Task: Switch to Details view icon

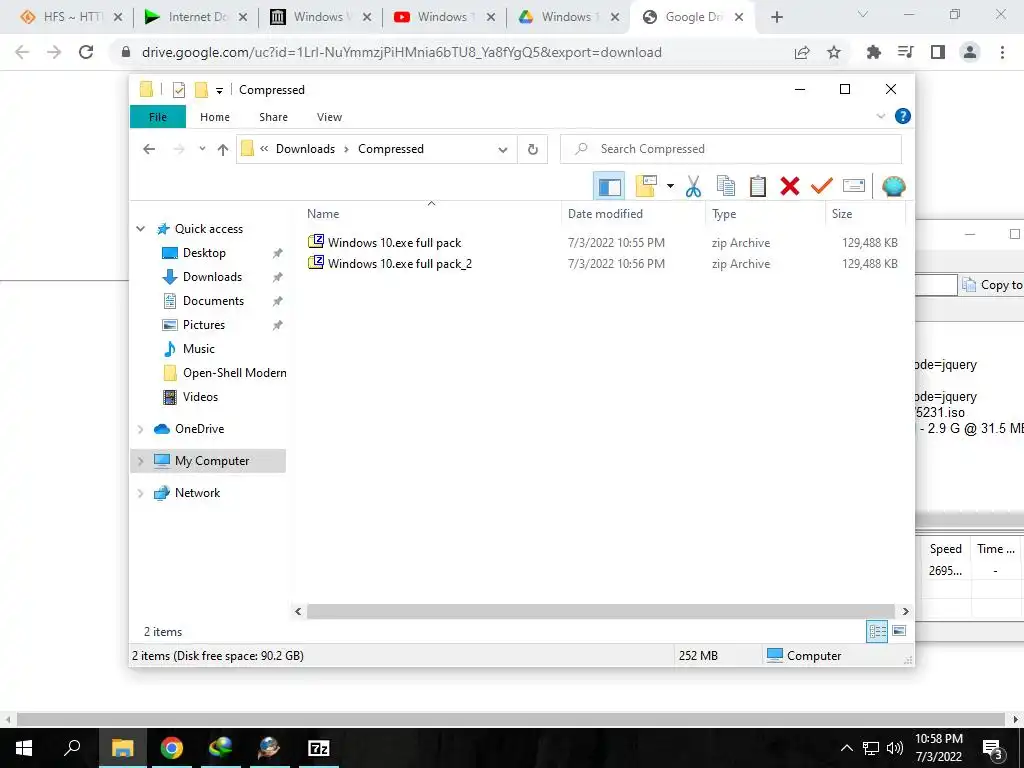Action: point(877,632)
